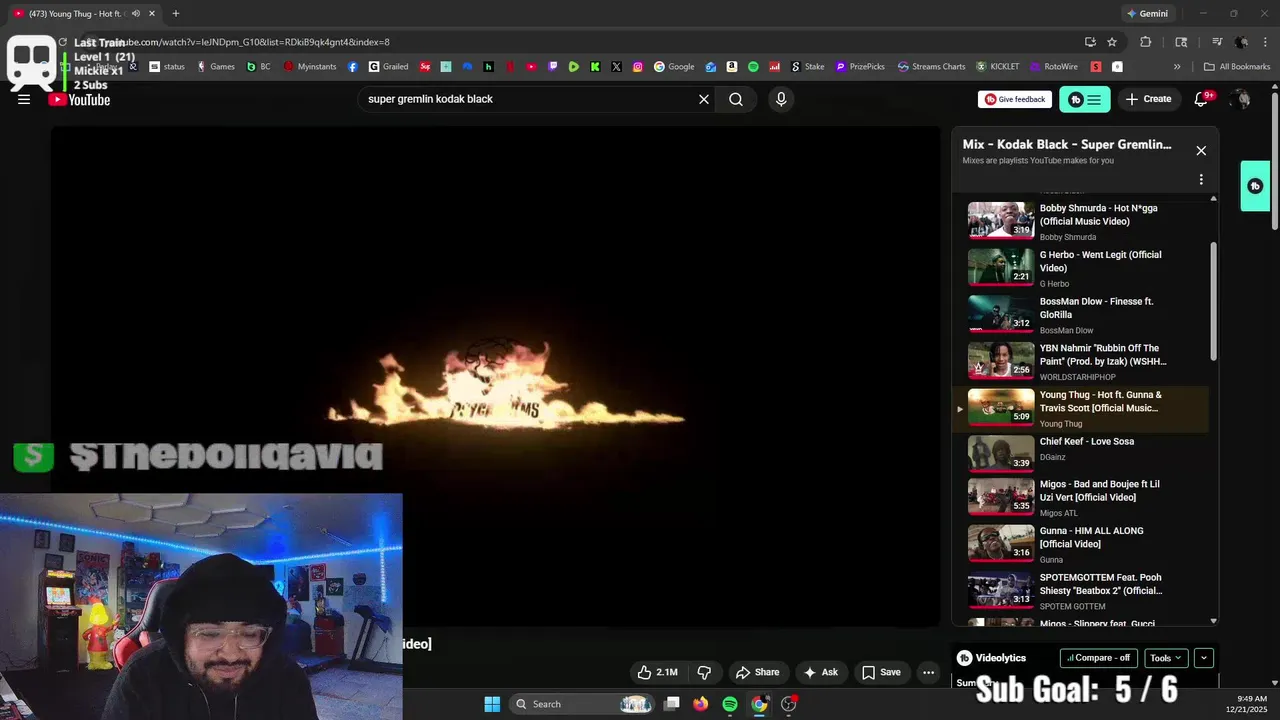Go to the YouTube home logo
1280x720 pixels.
coord(79,99)
